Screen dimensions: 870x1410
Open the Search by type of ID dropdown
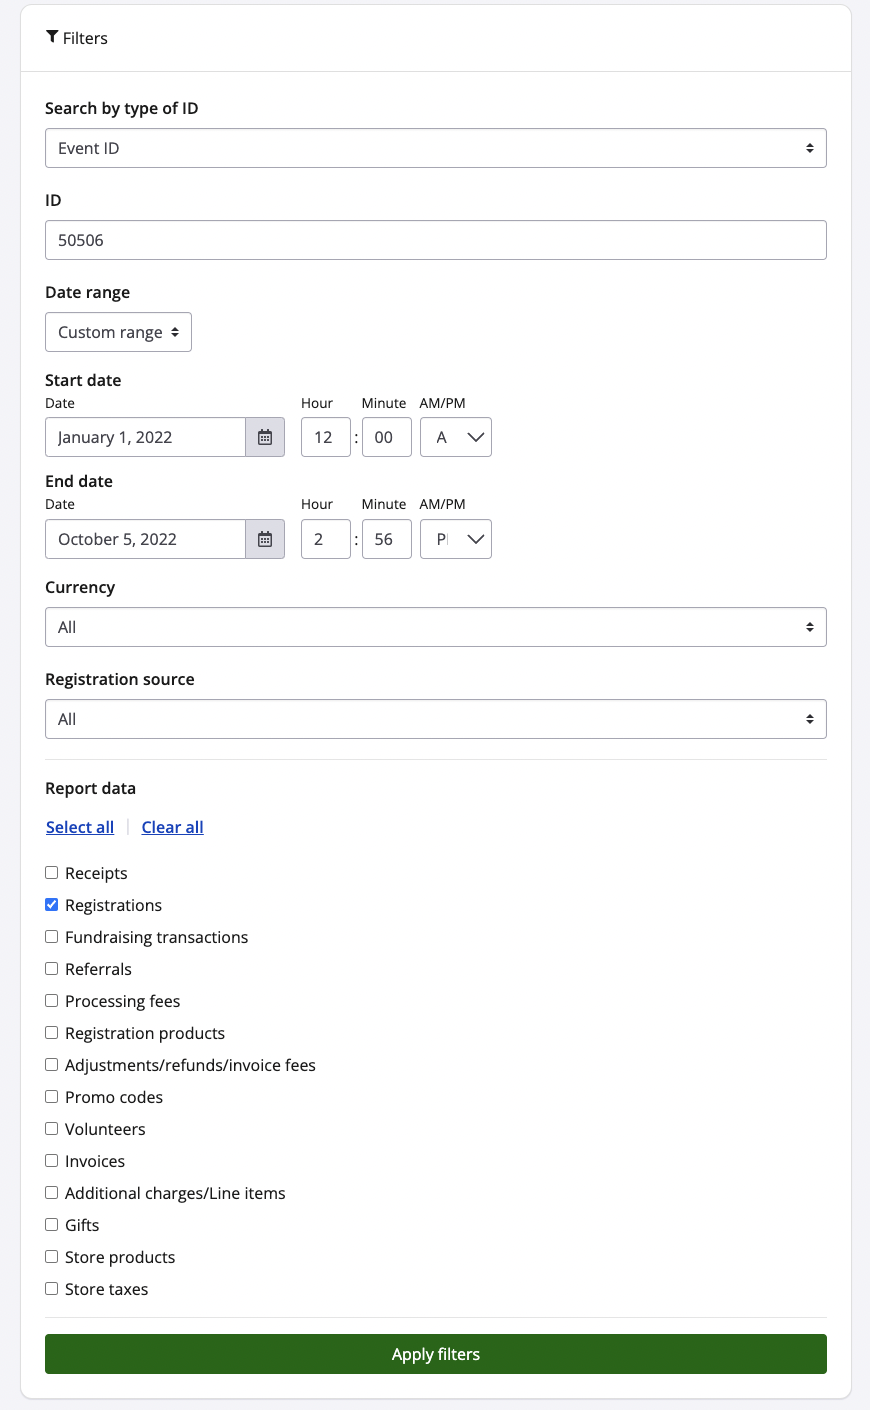(435, 148)
